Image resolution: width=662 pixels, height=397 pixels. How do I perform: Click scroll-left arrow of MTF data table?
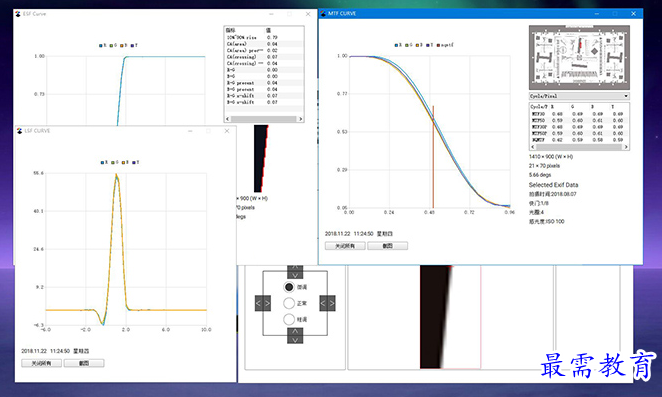(x=533, y=147)
